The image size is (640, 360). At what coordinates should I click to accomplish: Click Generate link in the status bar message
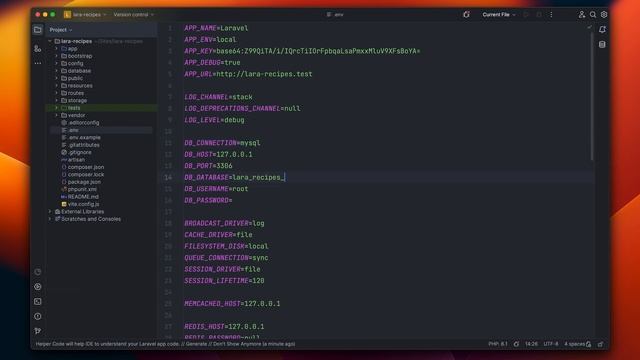click(197, 344)
